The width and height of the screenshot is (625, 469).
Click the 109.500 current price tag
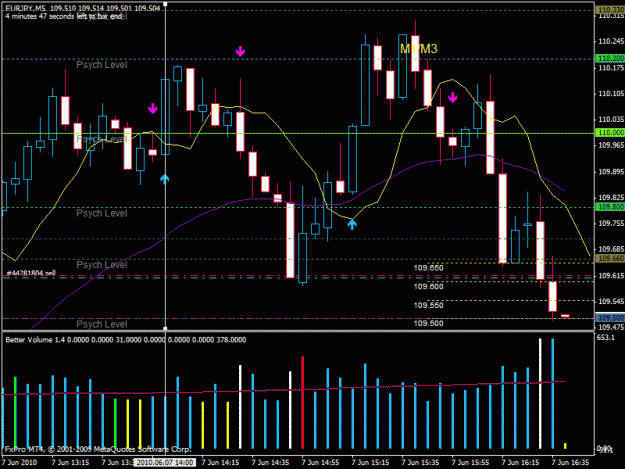(x=610, y=318)
